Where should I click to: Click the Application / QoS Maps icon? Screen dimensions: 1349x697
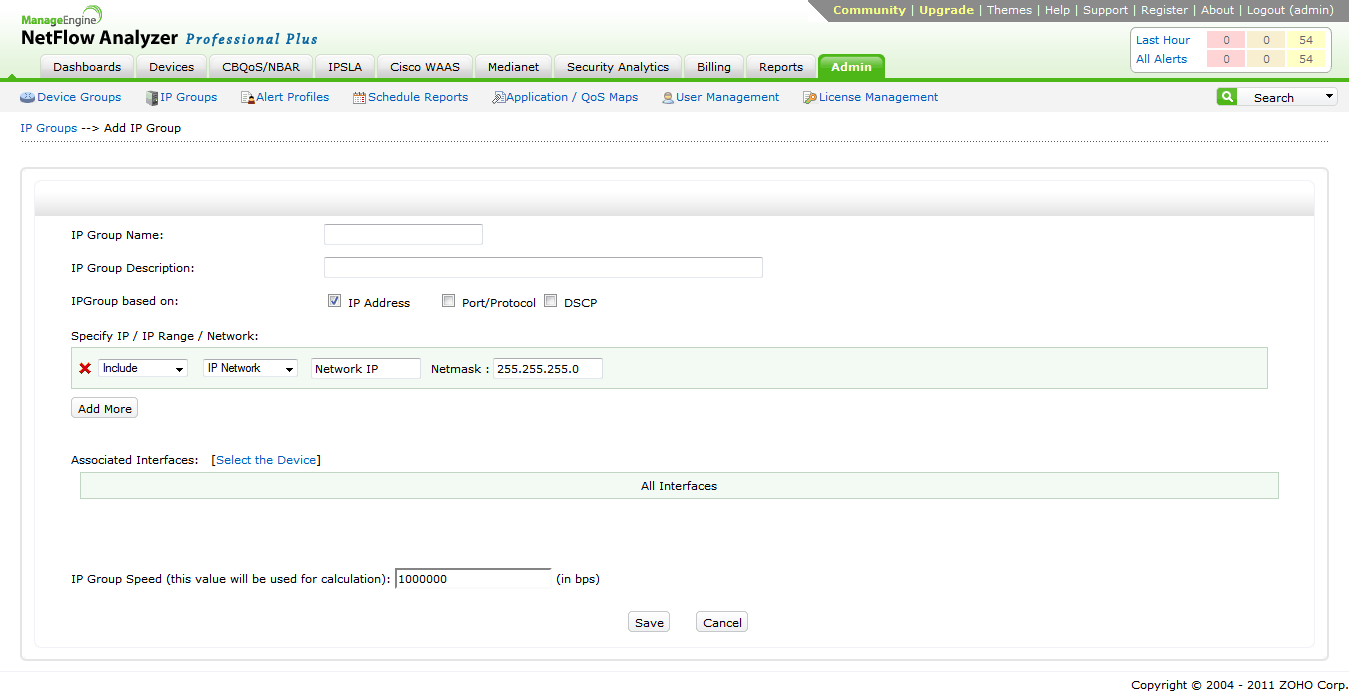(498, 97)
